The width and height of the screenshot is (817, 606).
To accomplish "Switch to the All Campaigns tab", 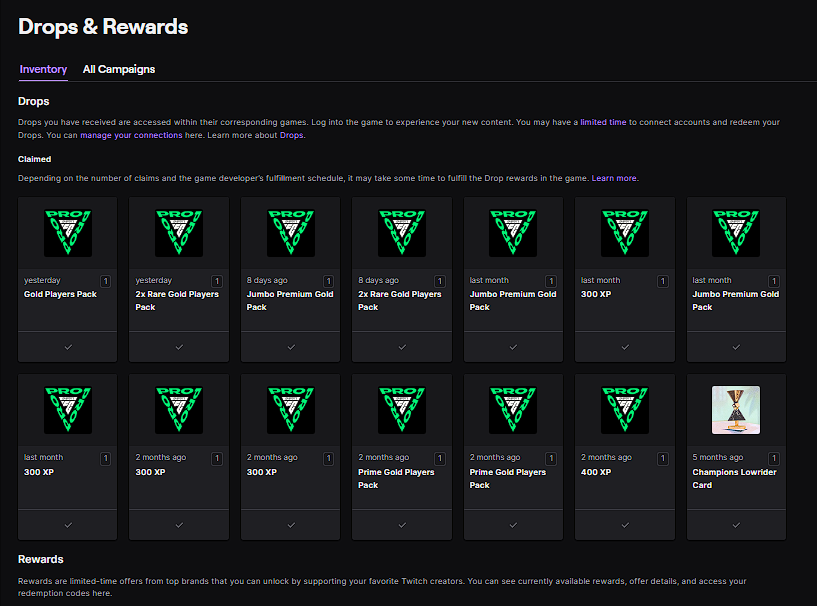I will (119, 69).
